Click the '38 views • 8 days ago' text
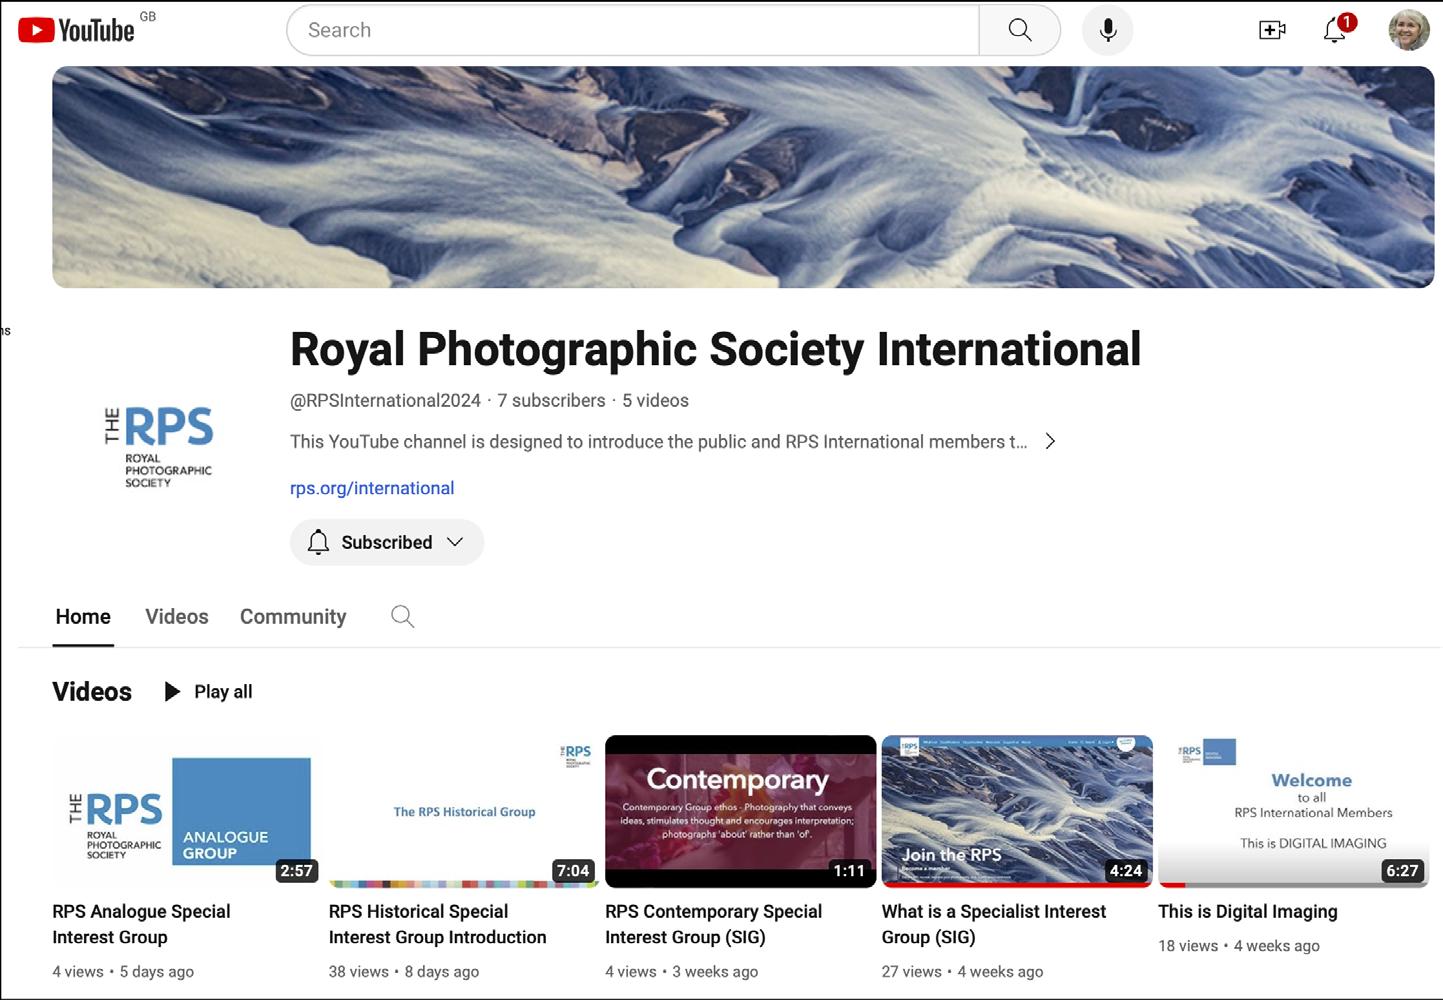This screenshot has width=1443, height=1000. click(x=404, y=971)
